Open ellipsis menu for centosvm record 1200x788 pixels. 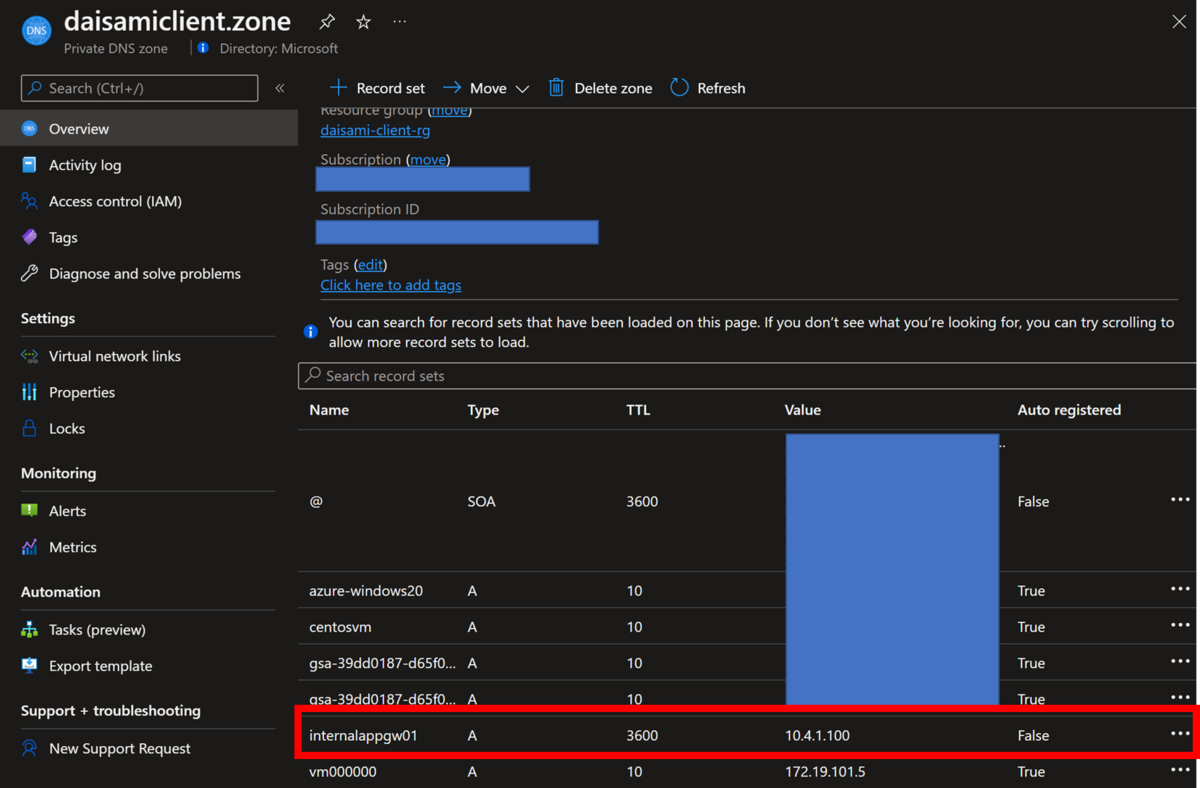point(1180,625)
